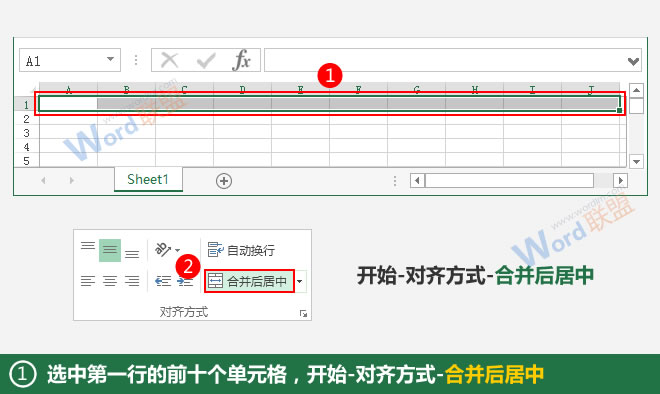This screenshot has height=394, width=660.
Task: Click the align text left icon
Action: click(88, 281)
